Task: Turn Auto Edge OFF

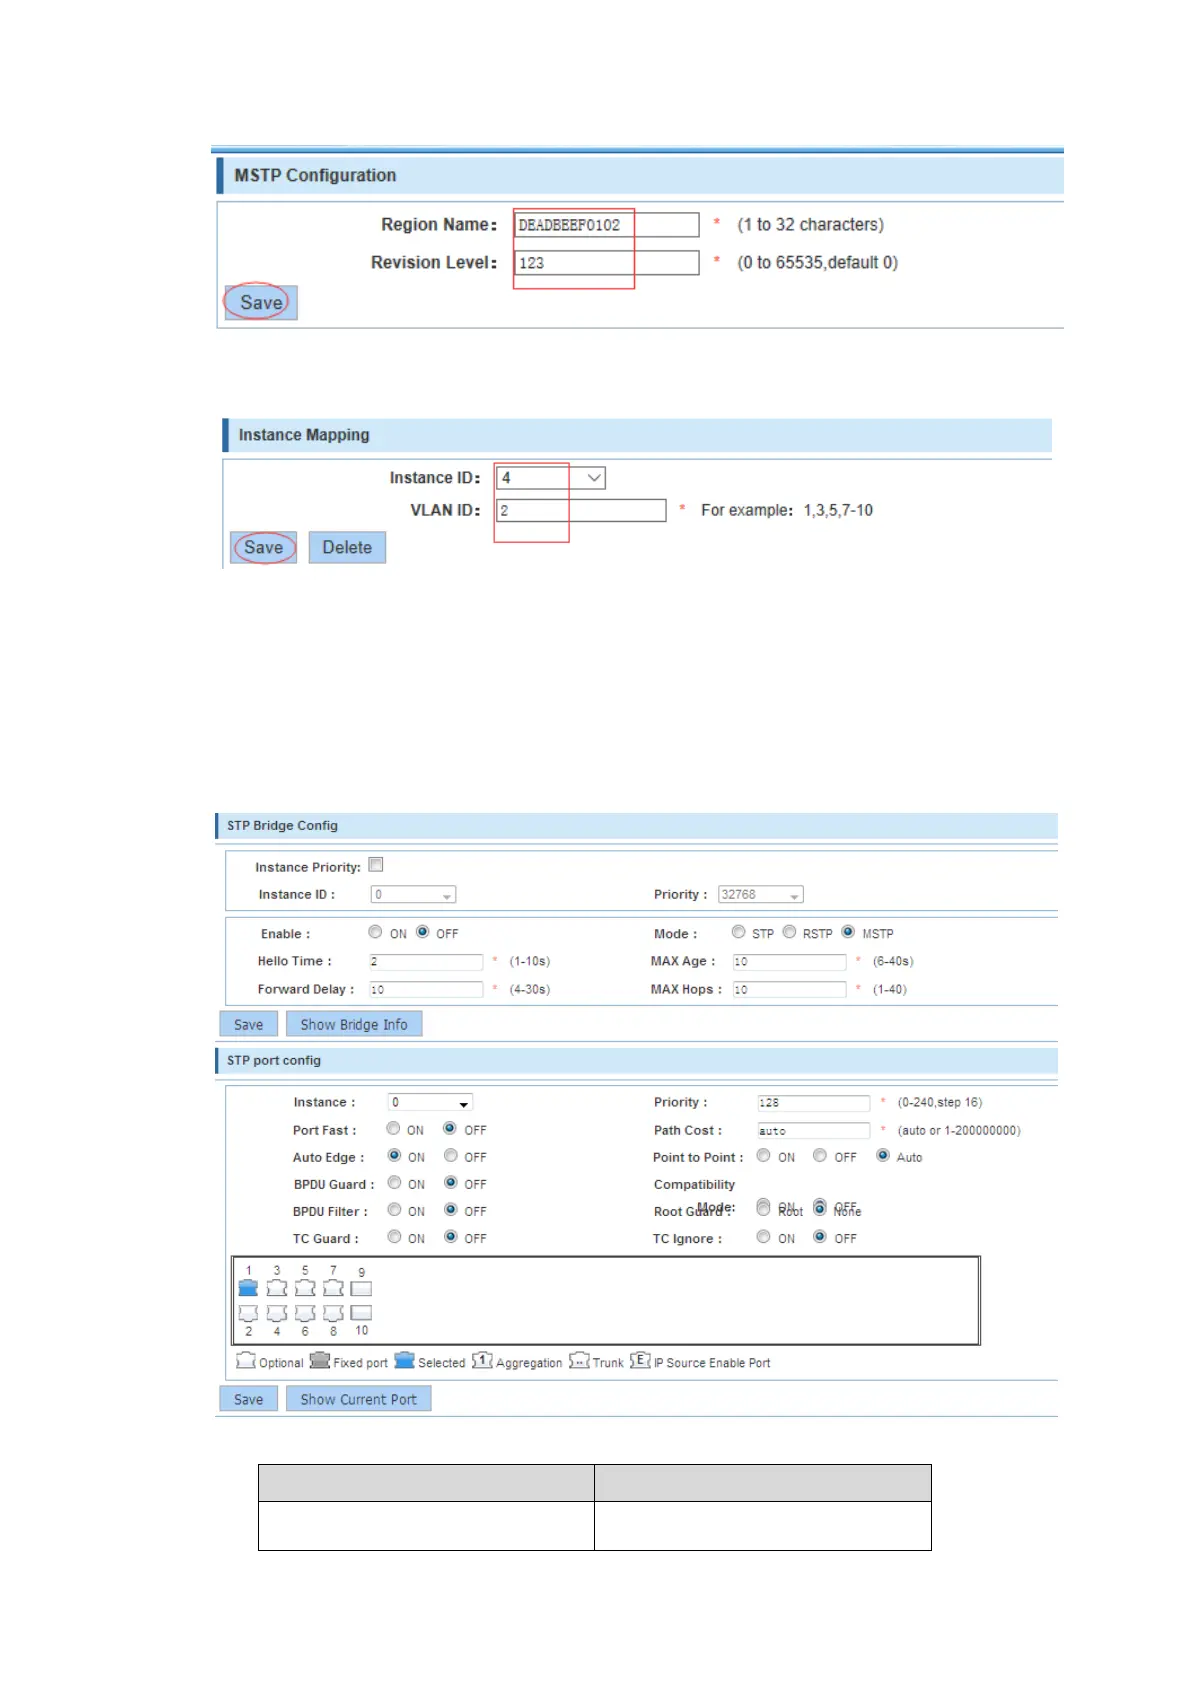Action: pos(451,1156)
